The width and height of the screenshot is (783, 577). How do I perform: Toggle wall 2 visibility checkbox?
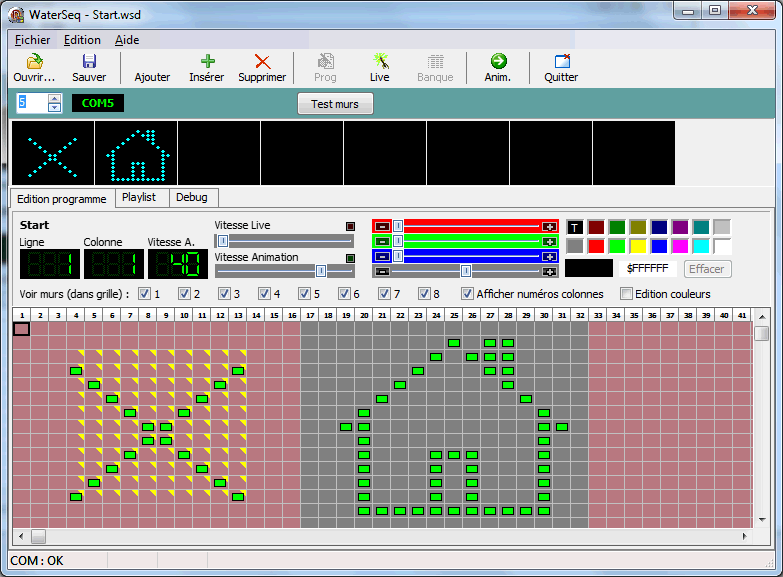[x=184, y=294]
